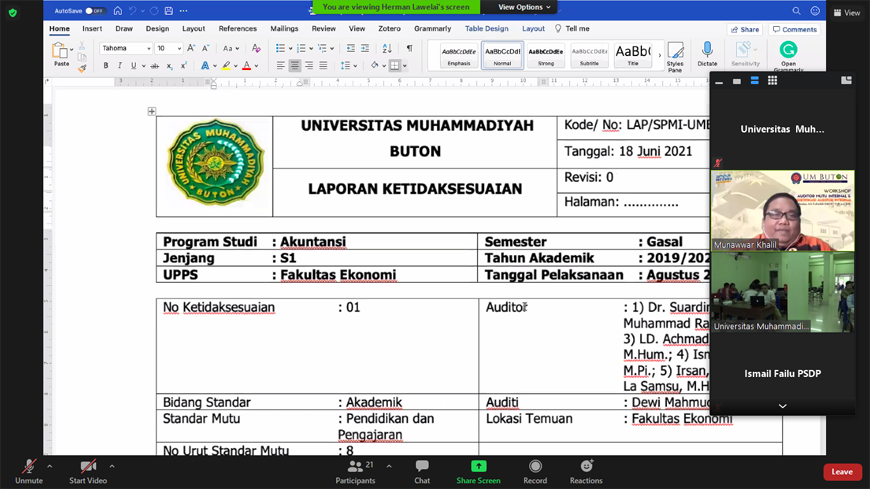
Task: Increase the font size
Action: tap(191, 48)
